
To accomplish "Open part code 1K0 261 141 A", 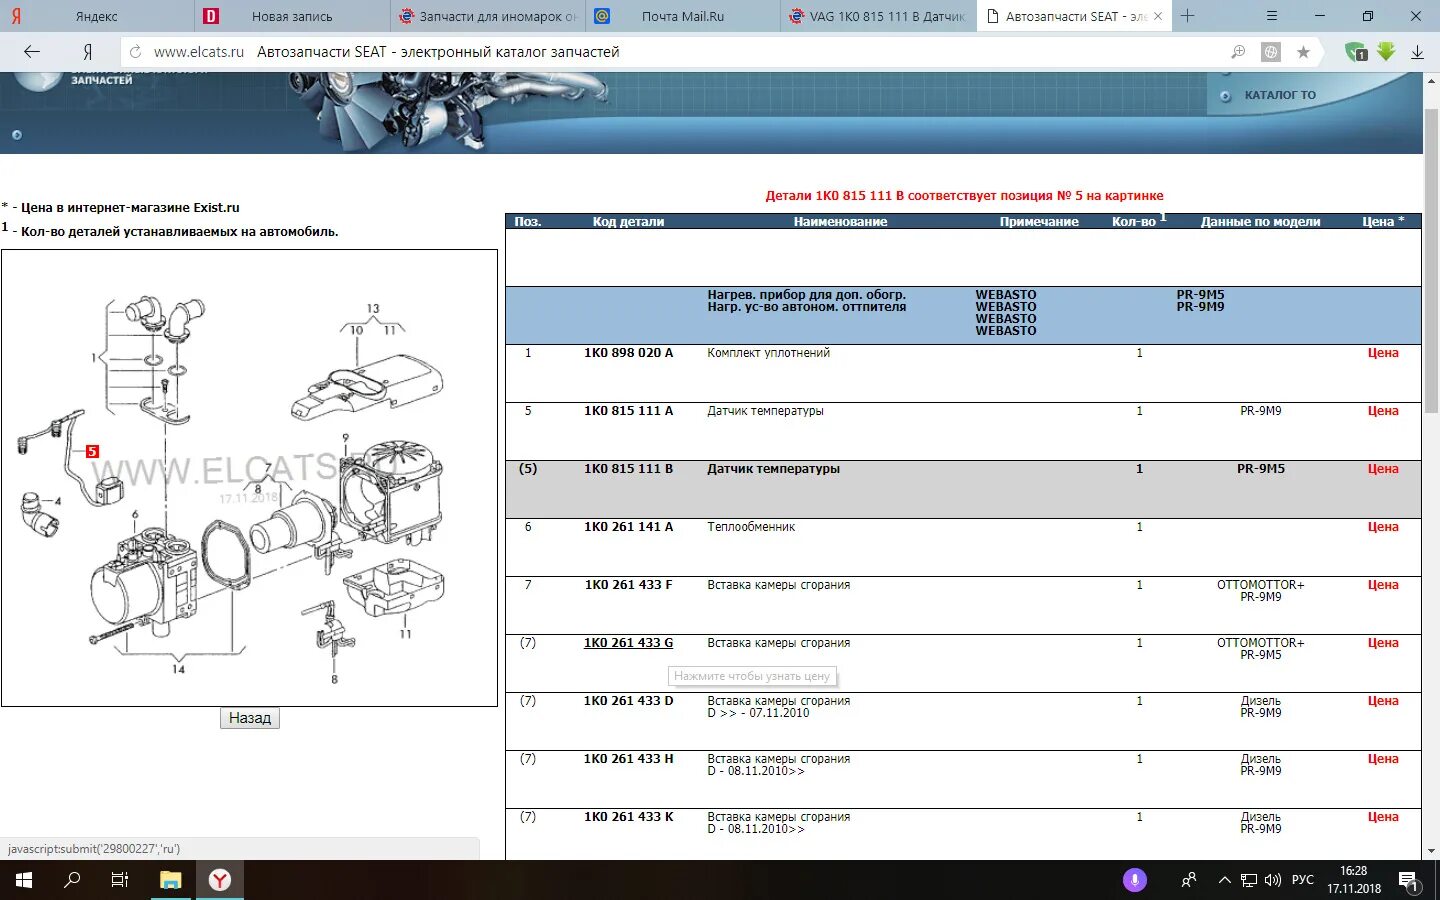I will 628,527.
